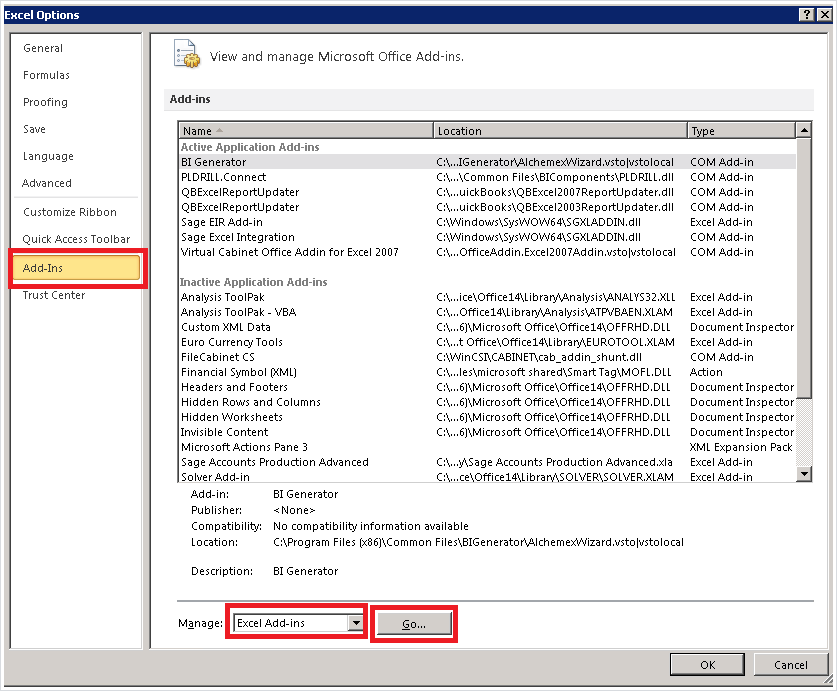
Task: Select Analysis ToolPak - VBA row
Action: [x=487, y=312]
